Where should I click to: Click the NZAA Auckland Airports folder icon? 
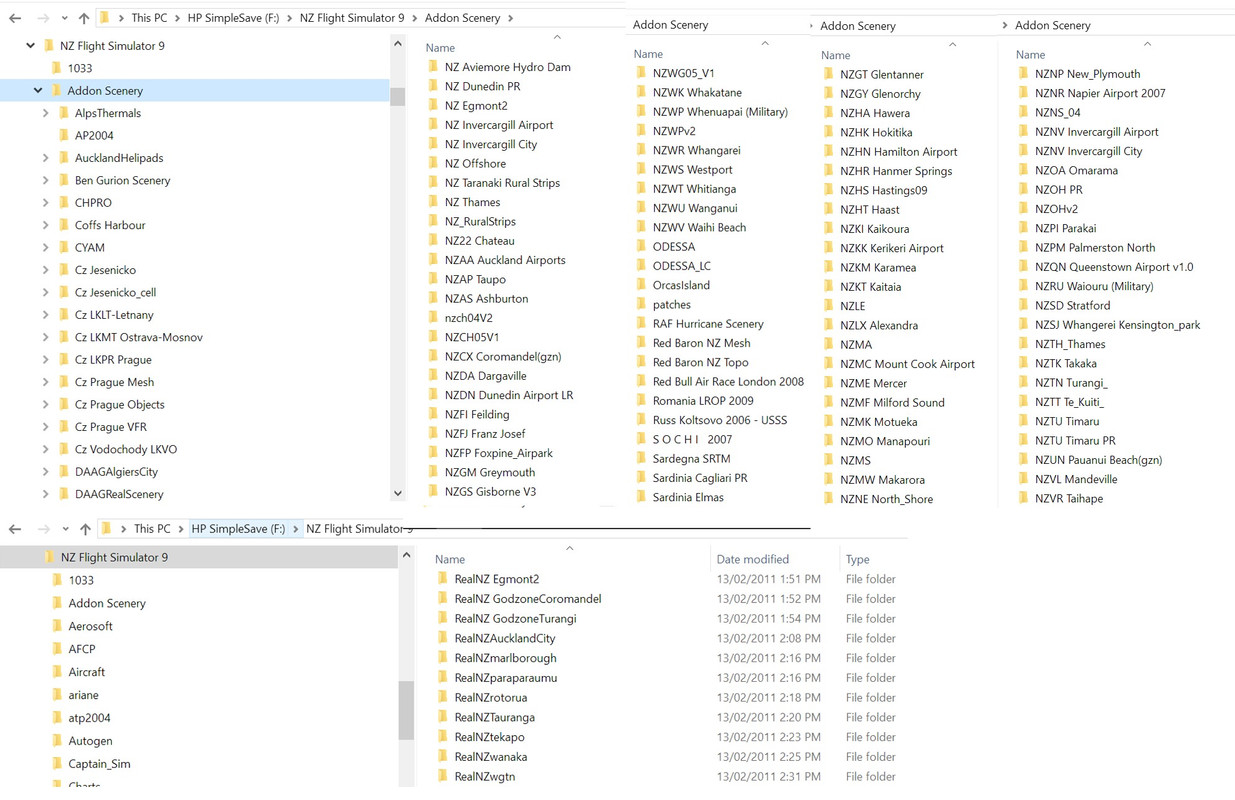(433, 260)
